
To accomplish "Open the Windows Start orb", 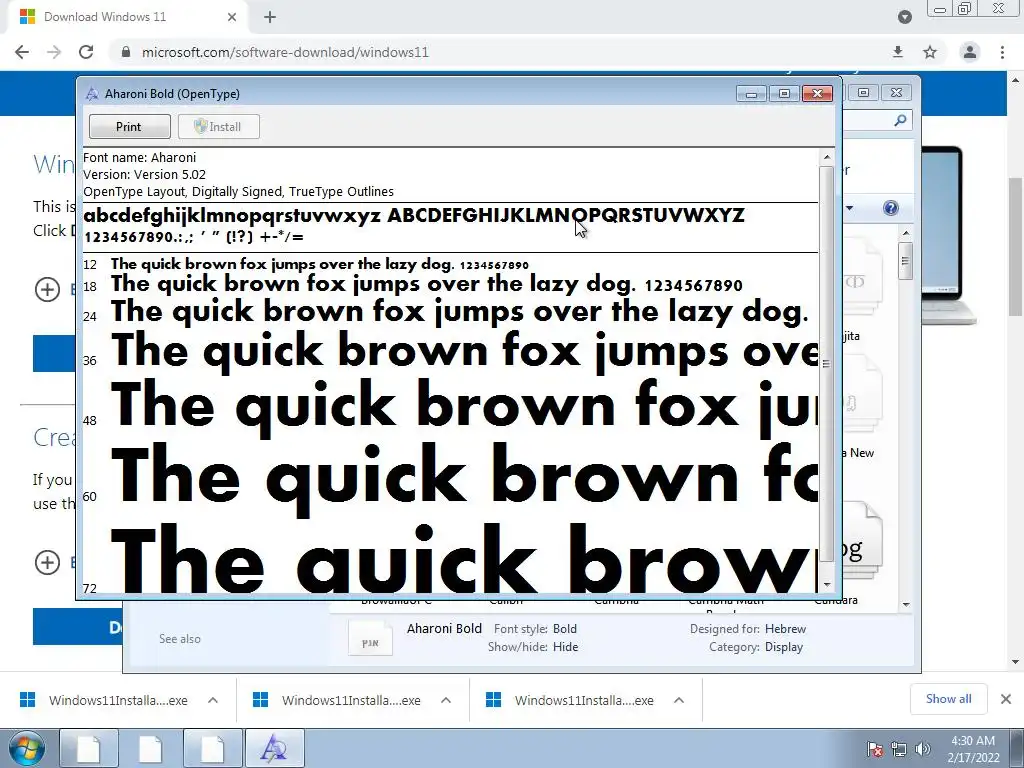I will tap(27, 748).
